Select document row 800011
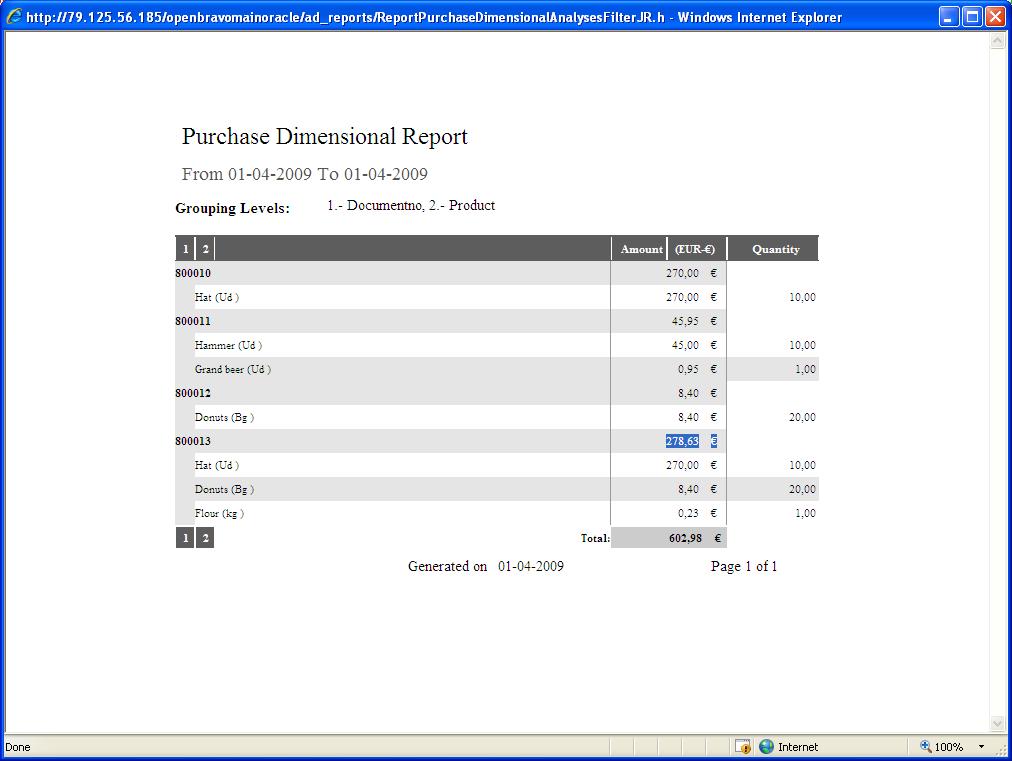1012x761 pixels. (193, 321)
